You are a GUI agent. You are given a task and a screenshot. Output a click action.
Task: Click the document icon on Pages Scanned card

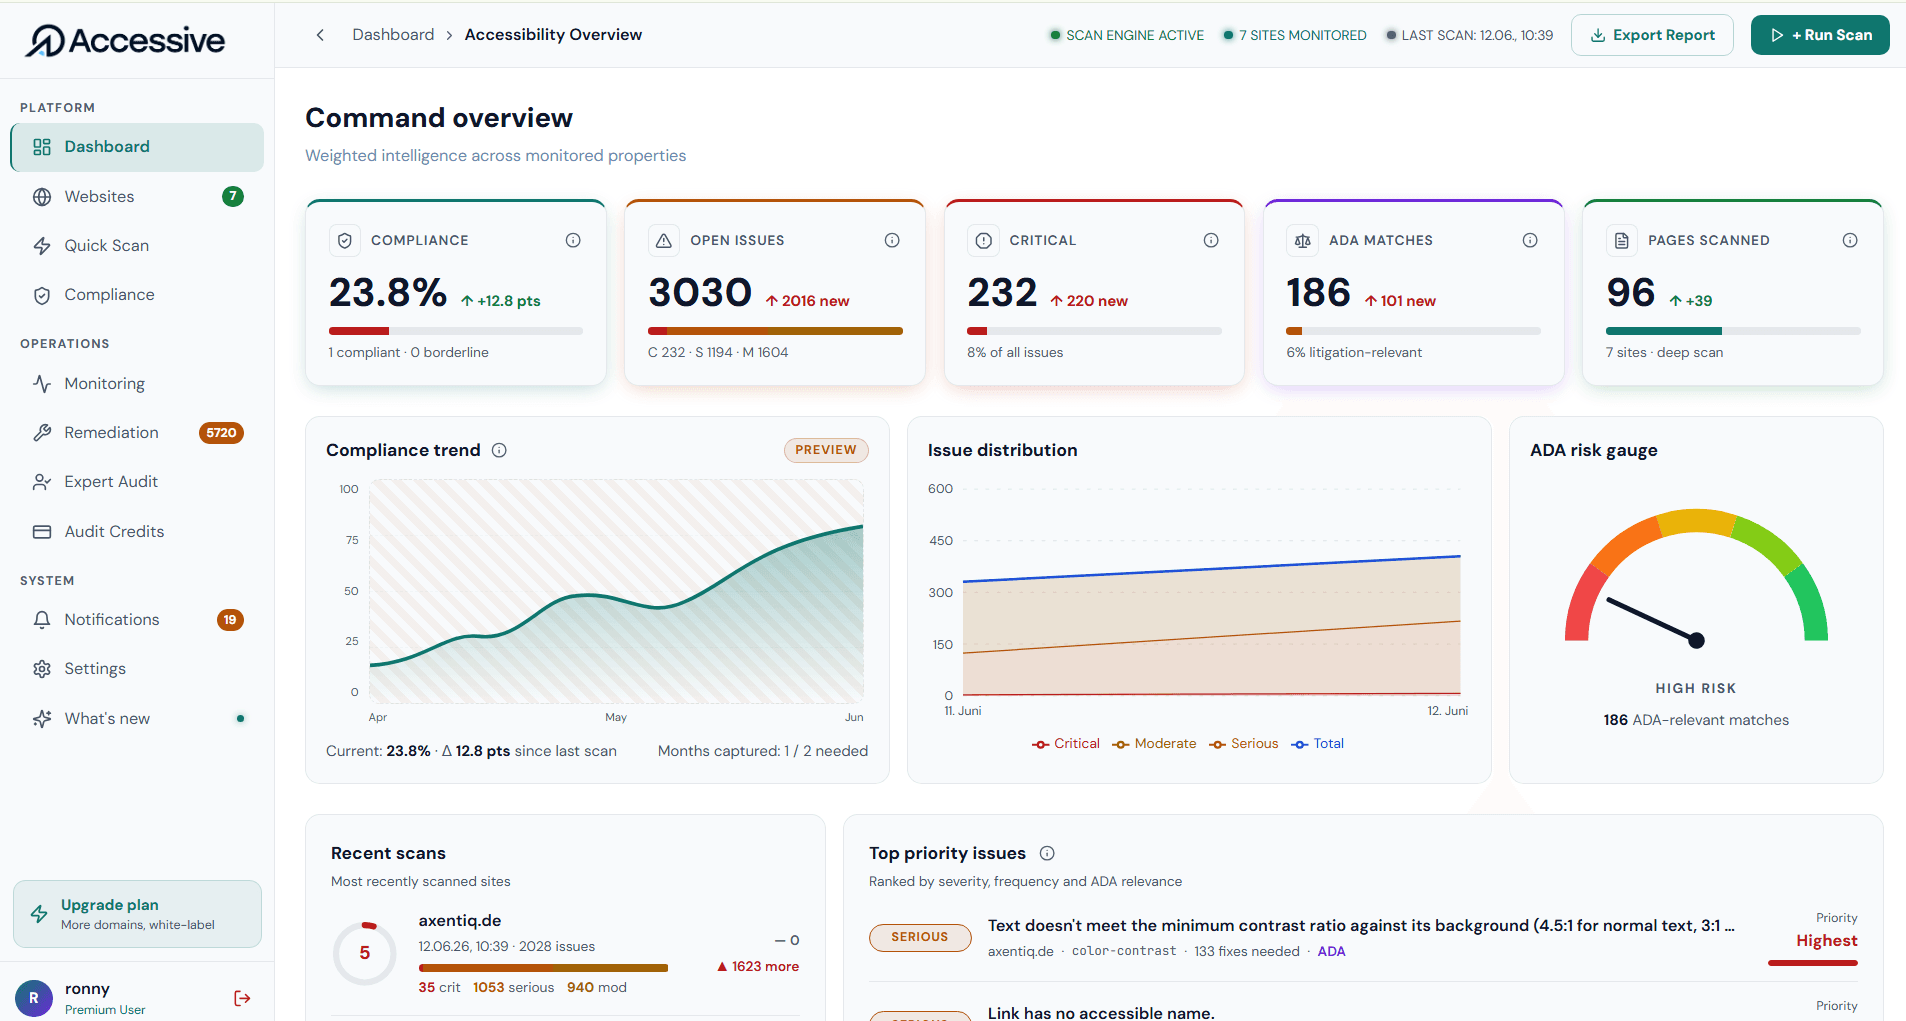tap(1622, 240)
